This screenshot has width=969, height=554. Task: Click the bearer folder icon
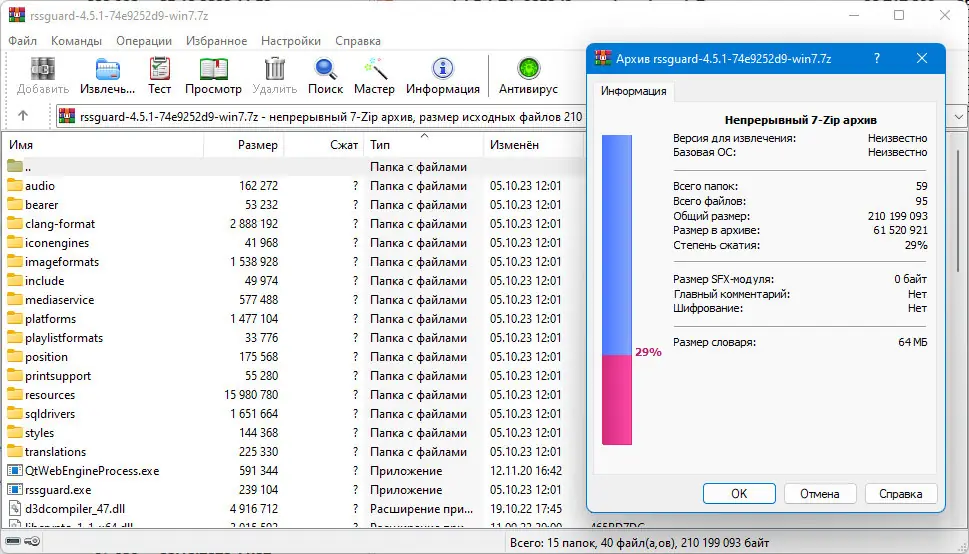point(15,205)
